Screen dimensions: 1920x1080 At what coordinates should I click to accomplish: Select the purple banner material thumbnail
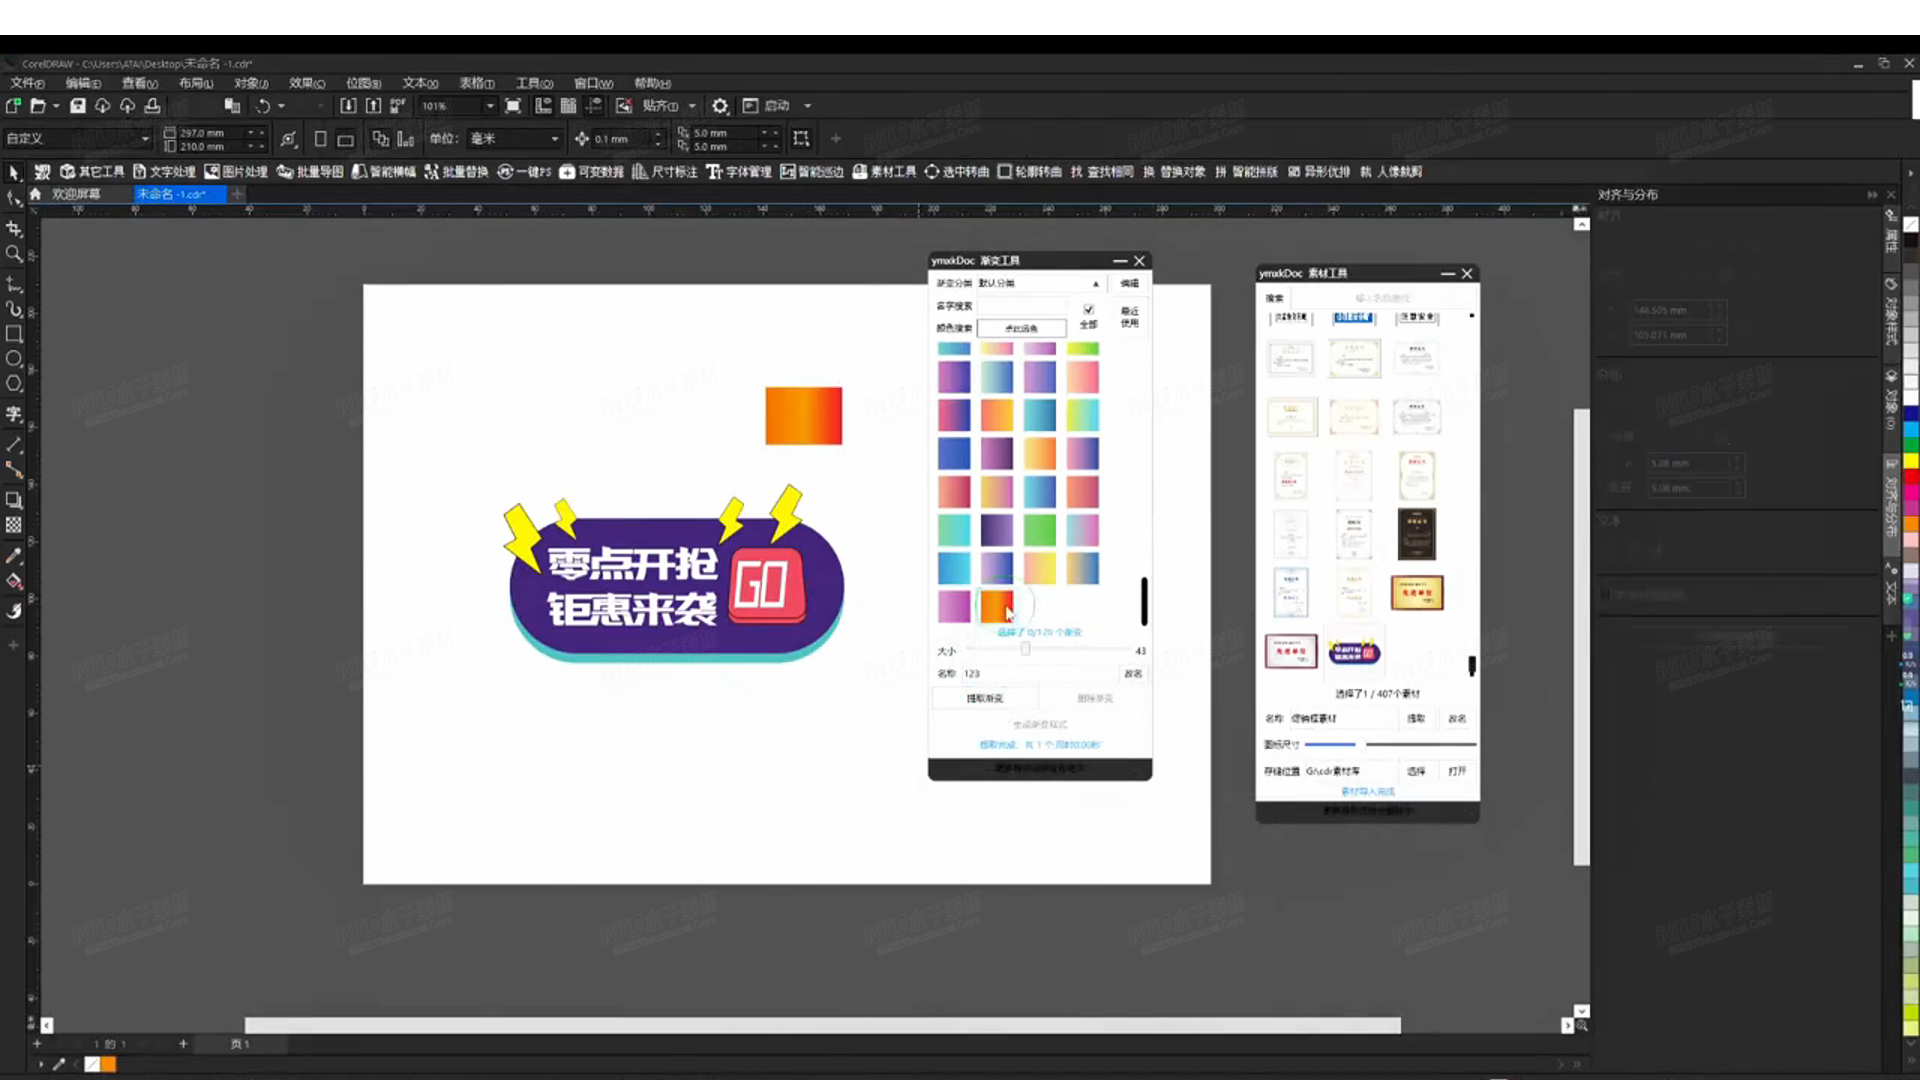point(1354,653)
